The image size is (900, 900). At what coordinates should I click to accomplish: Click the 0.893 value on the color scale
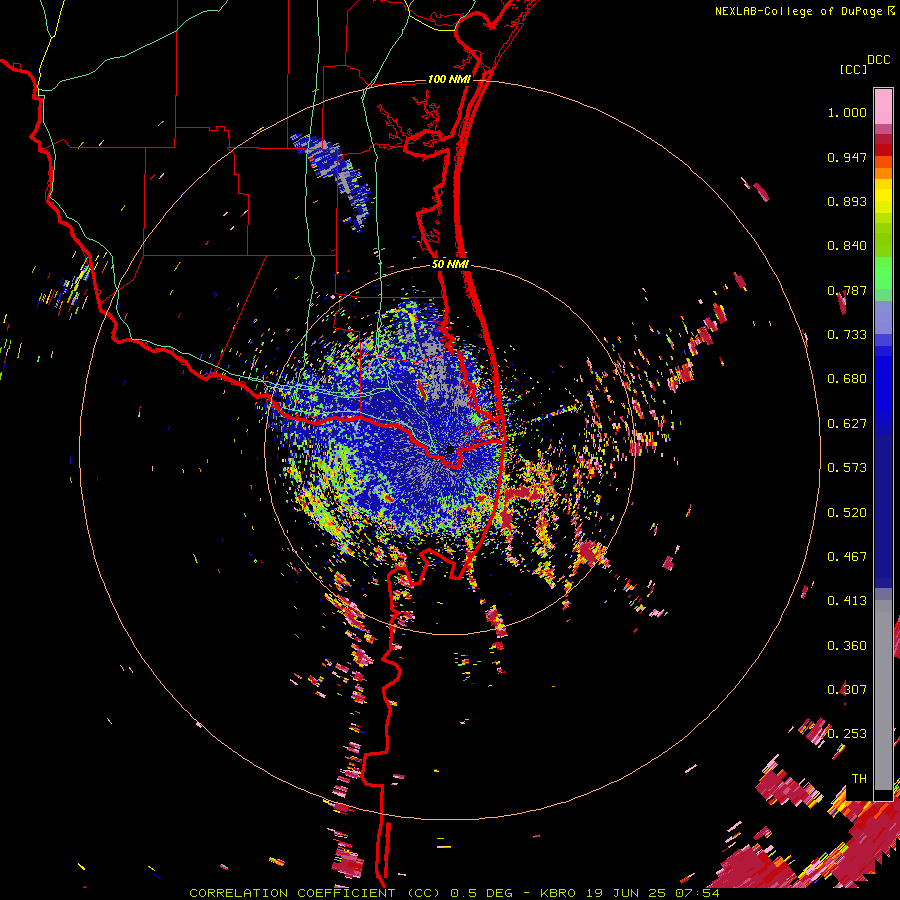[847, 201]
